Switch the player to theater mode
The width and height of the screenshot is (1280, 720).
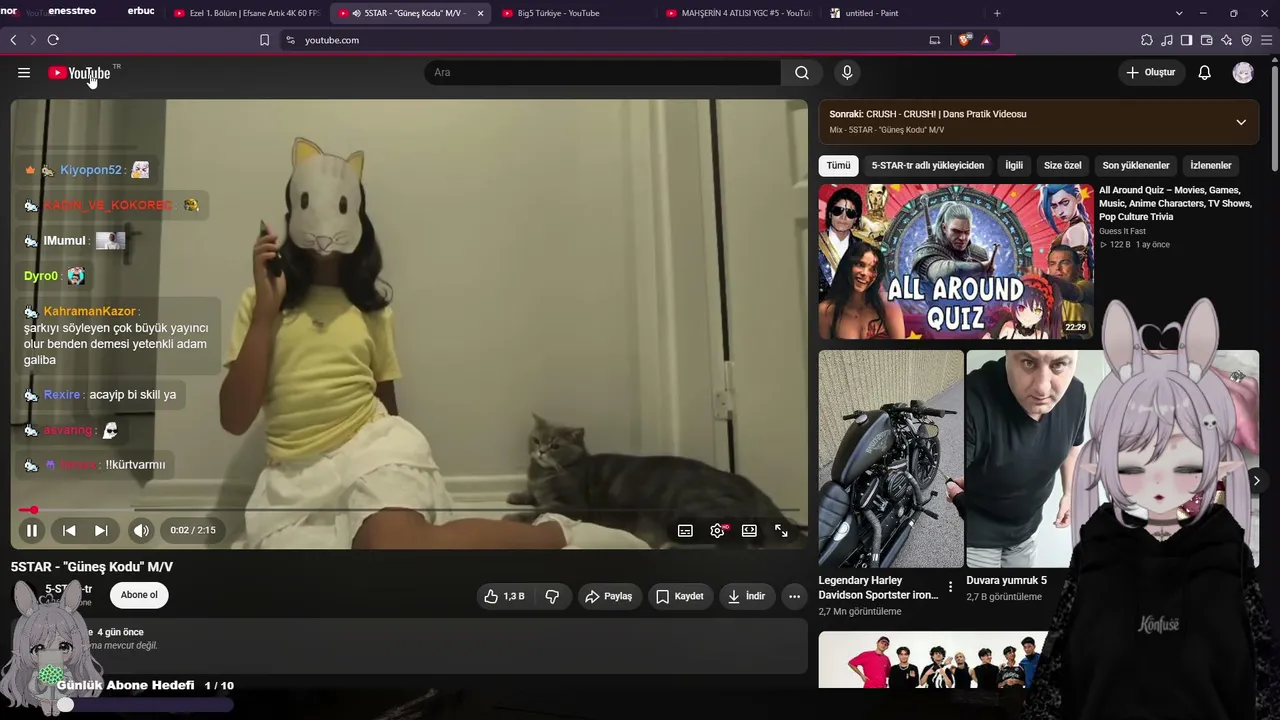coord(749,531)
